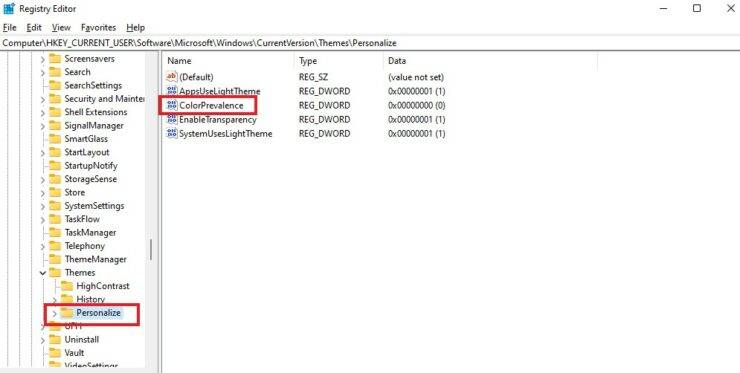Expand the StartLayout key
Image resolution: width=740 pixels, height=373 pixels.
43,153
